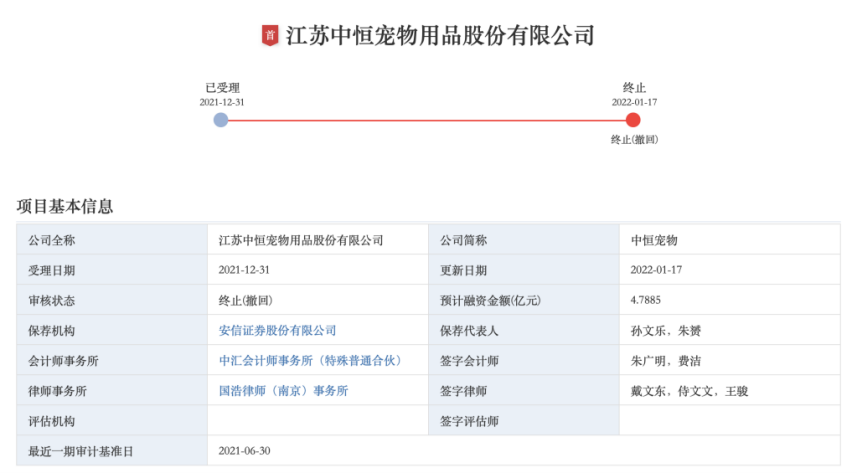
Task: Click the 签字评估师 label cell
Action: click(524, 420)
